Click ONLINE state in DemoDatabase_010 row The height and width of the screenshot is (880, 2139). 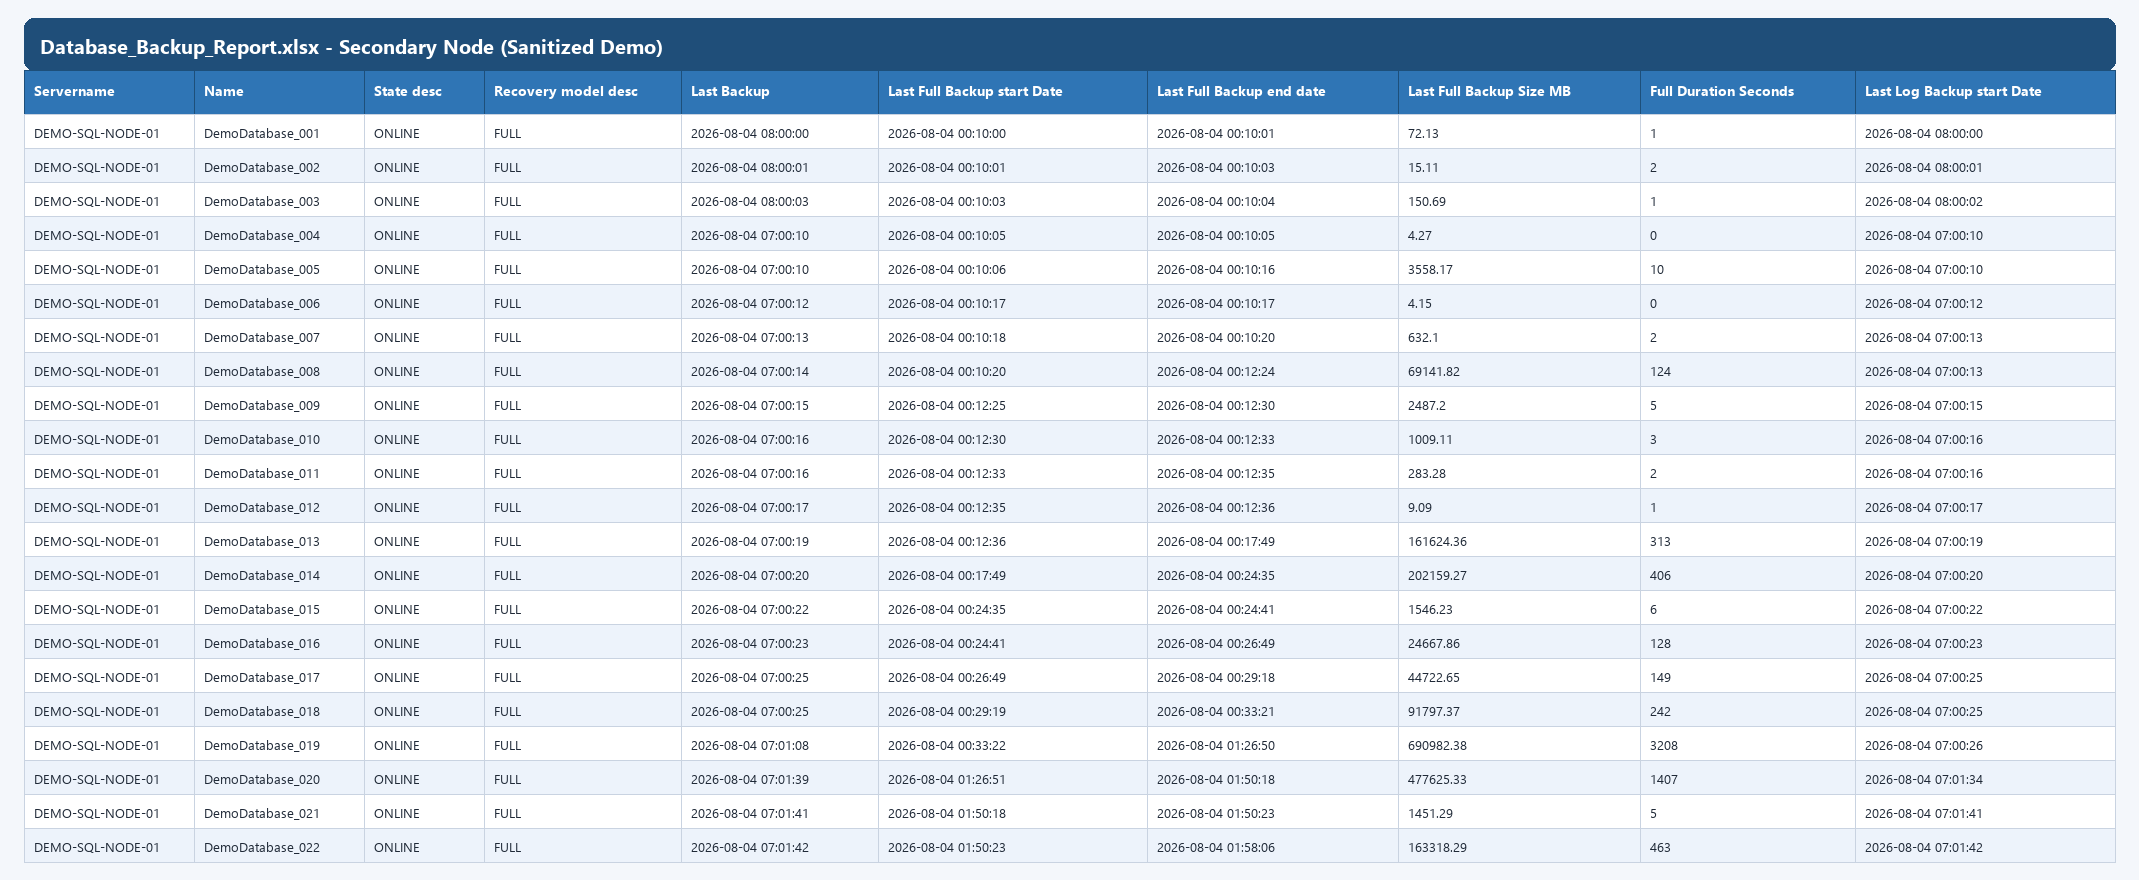pyautogui.click(x=424, y=439)
